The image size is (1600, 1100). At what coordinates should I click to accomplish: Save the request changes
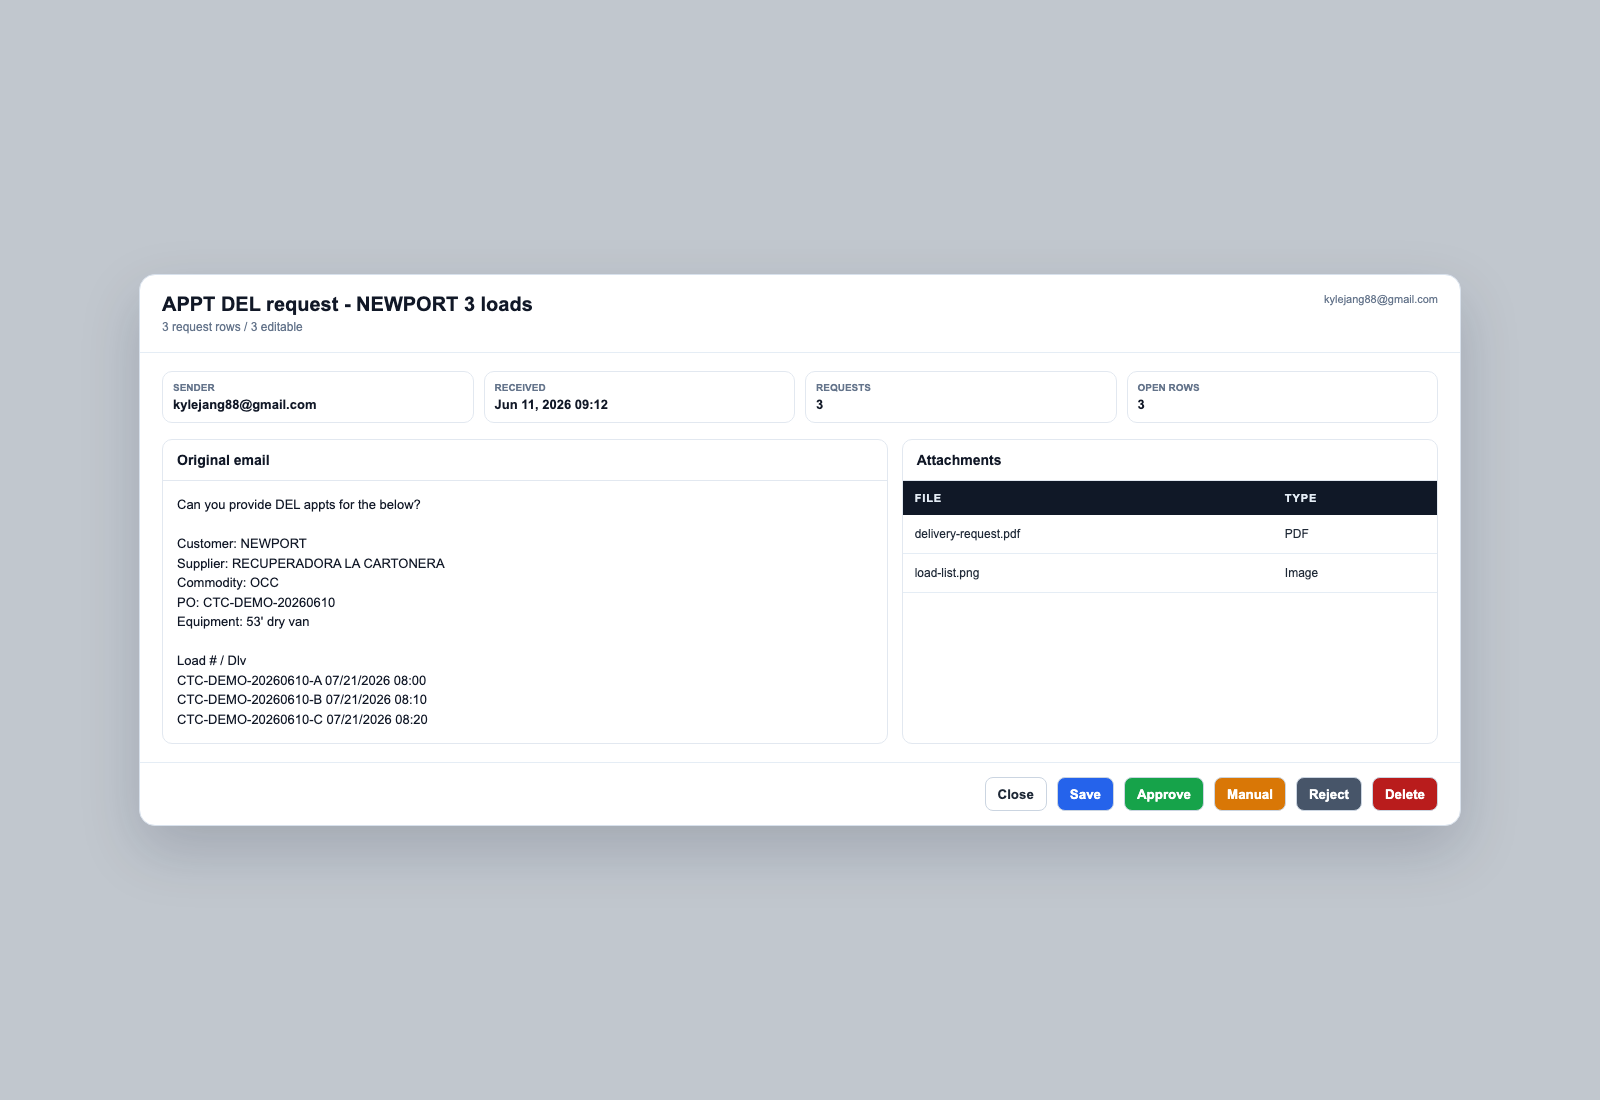pyautogui.click(x=1085, y=794)
